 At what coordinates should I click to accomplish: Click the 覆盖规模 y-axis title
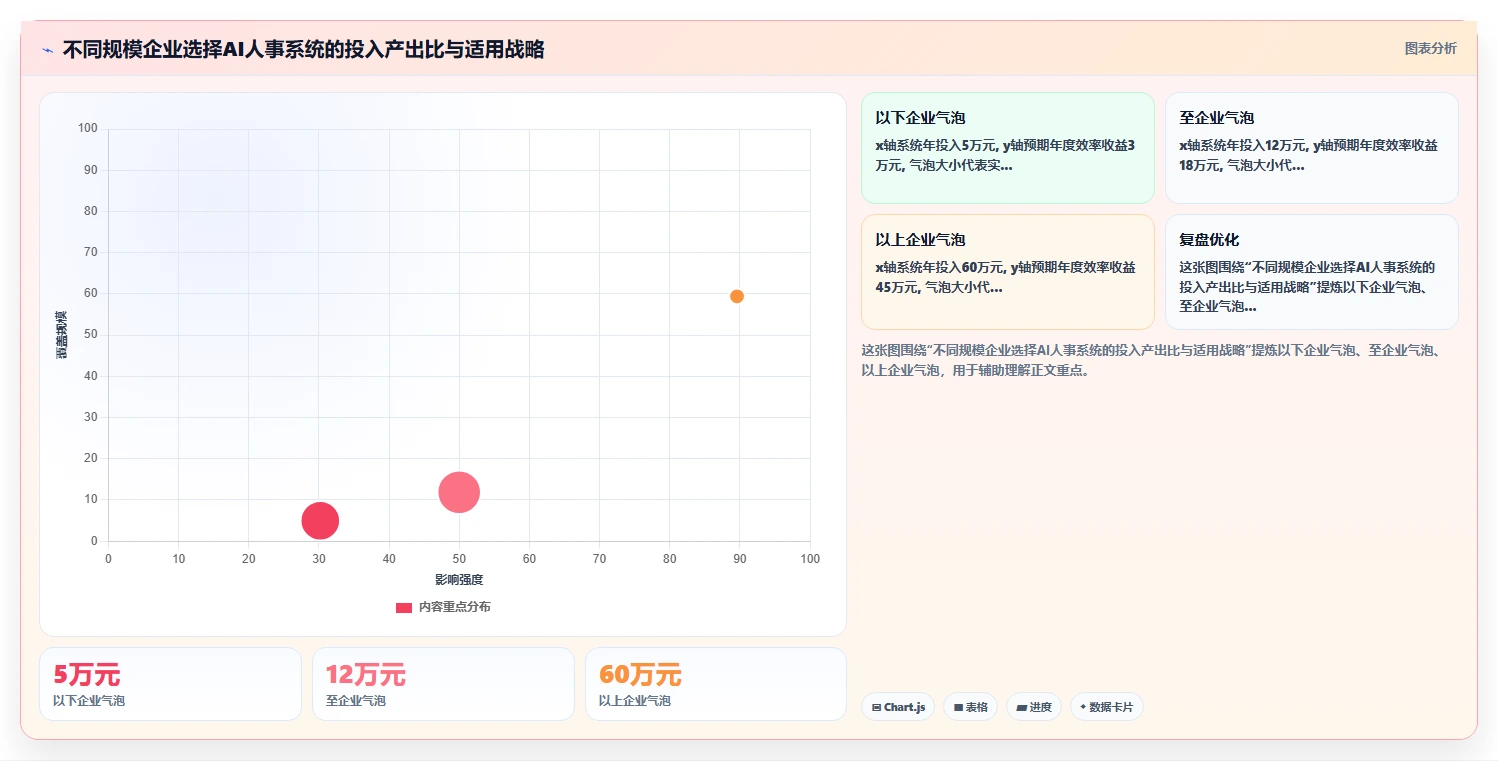[61, 335]
